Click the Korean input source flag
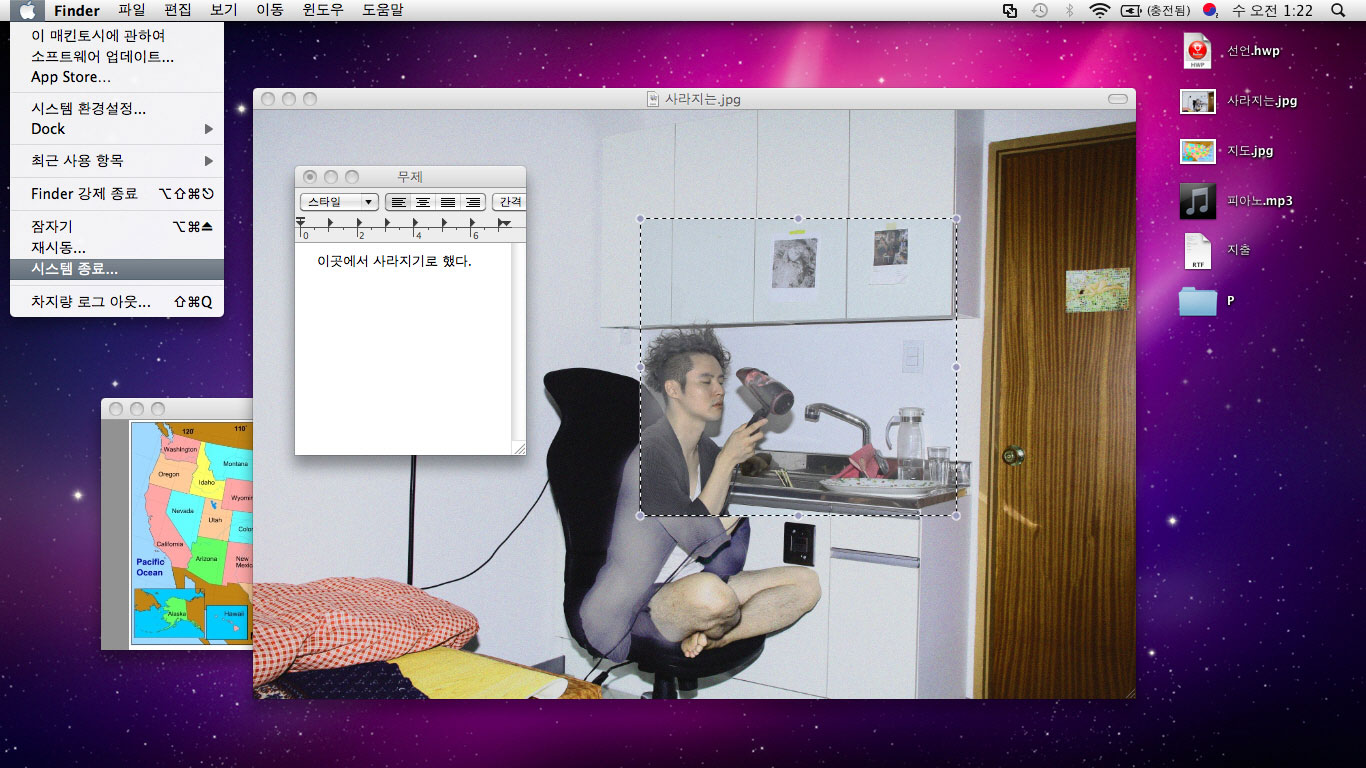Image resolution: width=1366 pixels, height=768 pixels. 1210,10
